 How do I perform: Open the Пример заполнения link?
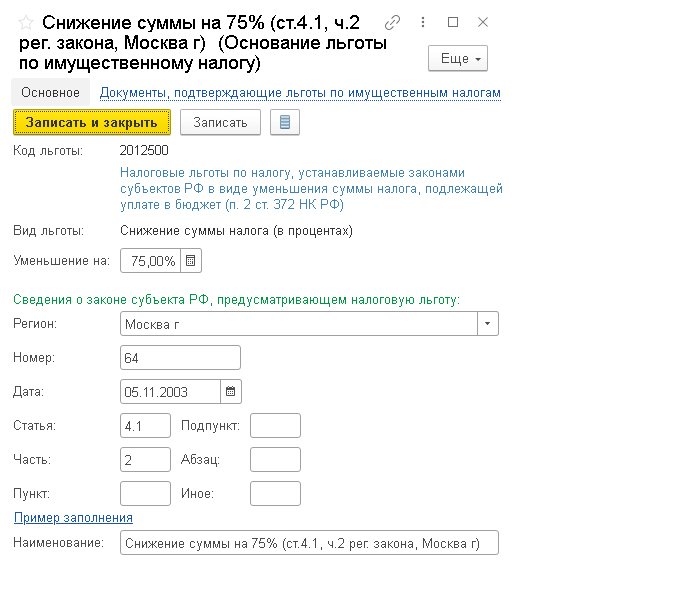(x=73, y=518)
